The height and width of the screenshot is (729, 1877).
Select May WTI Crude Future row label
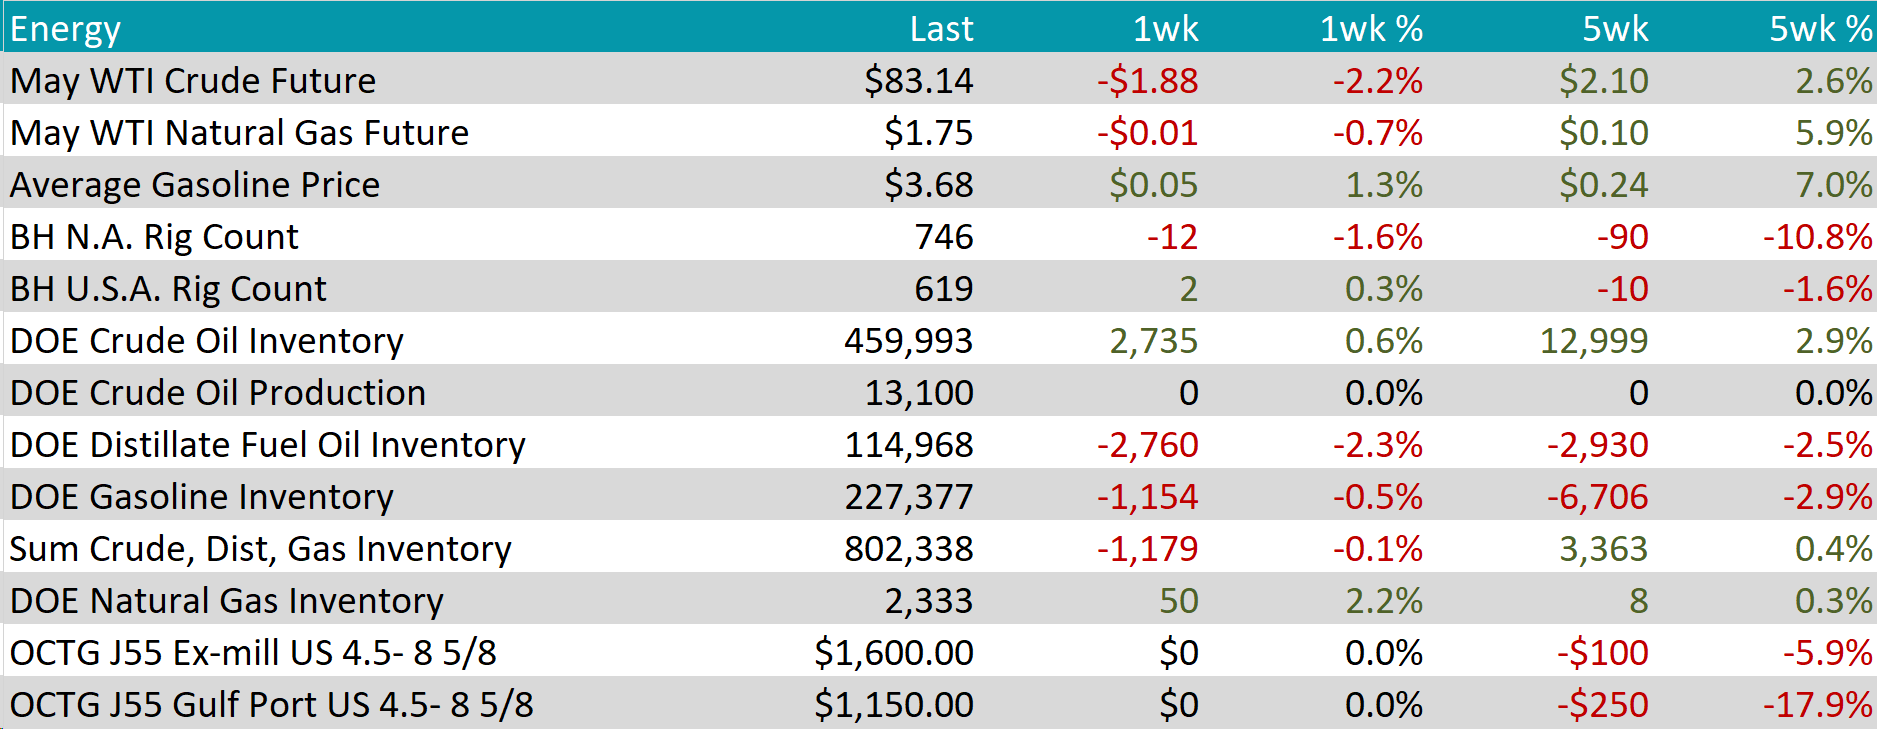193,81
